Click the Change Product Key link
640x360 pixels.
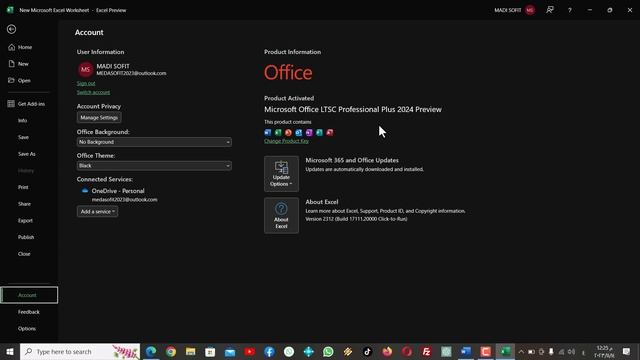point(286,141)
